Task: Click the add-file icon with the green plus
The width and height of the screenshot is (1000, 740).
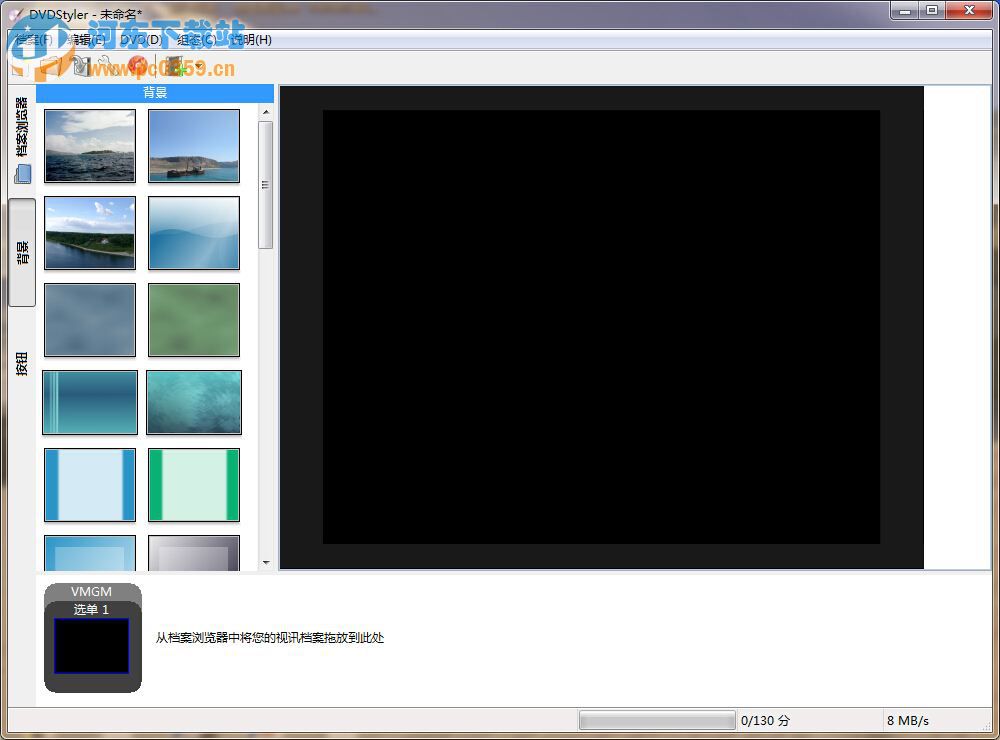Action: click(172, 65)
